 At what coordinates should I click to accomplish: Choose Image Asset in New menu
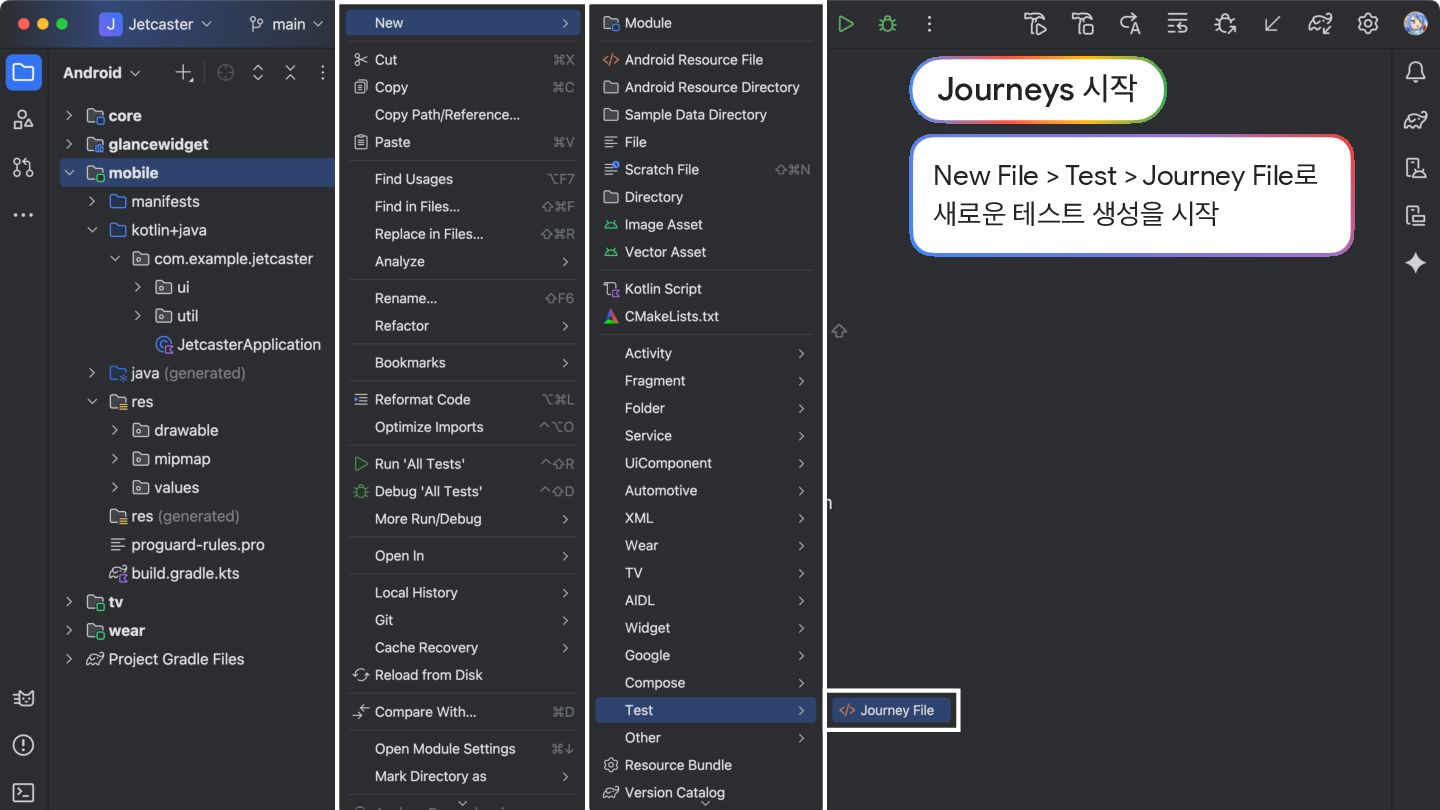point(706,225)
